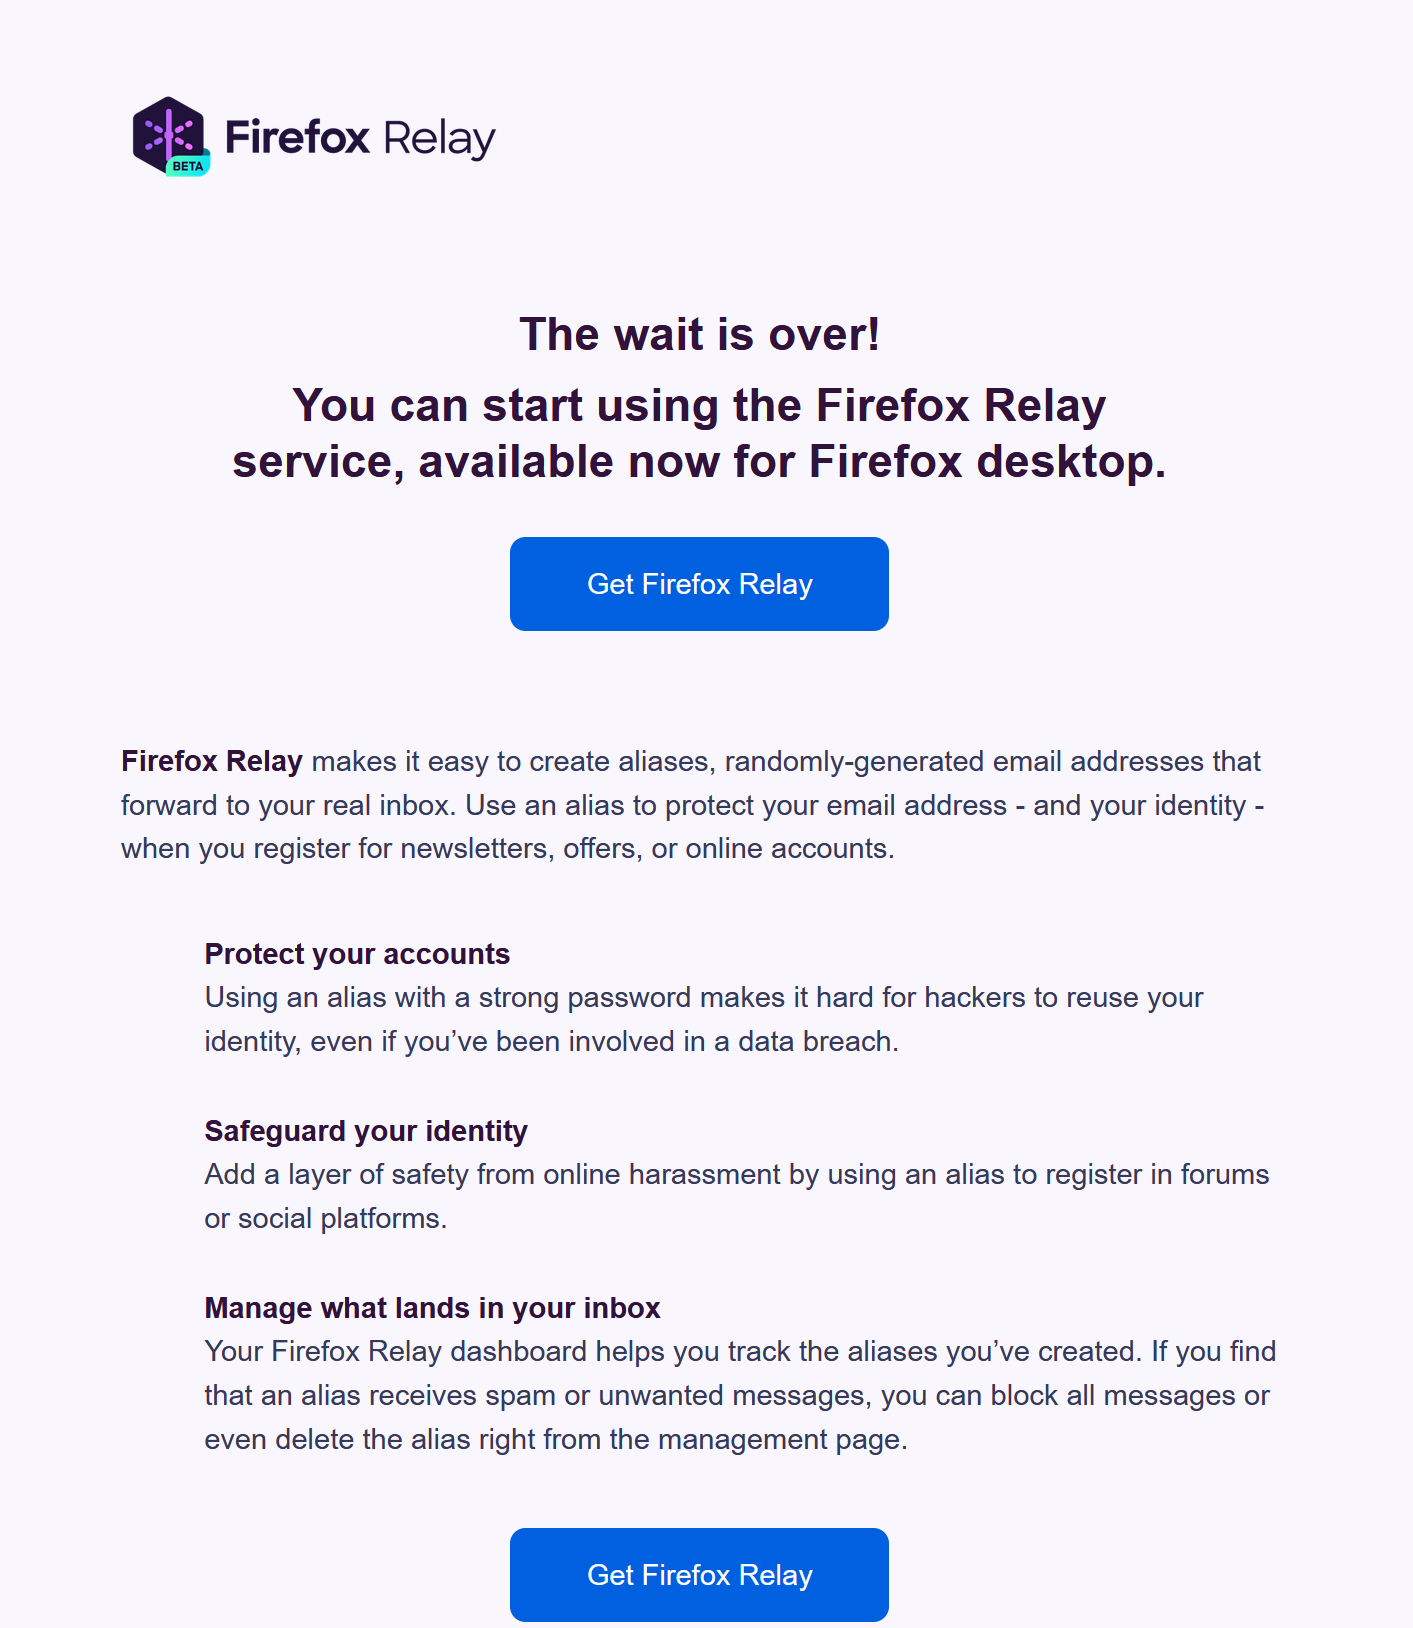The image size is (1413, 1628).
Task: Click the "Relay" word in the header wordmark
Action: click(439, 139)
